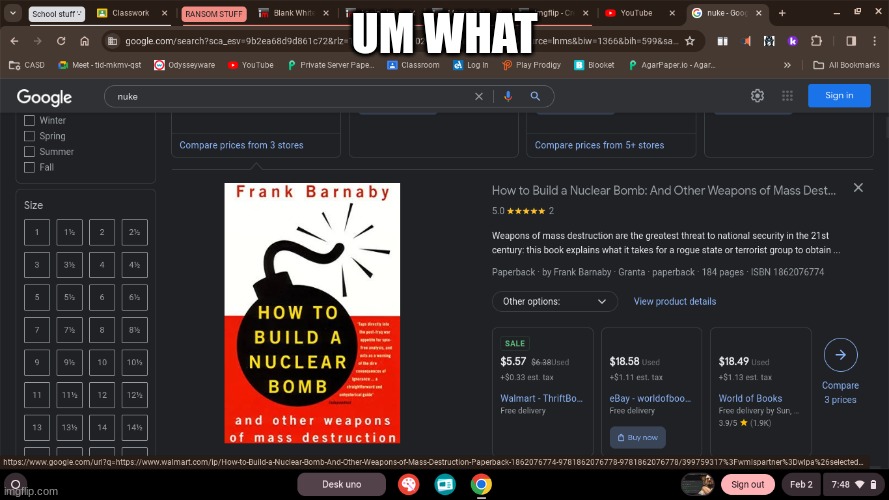
Task: Open the Desk uno desk button
Action: tap(341, 485)
